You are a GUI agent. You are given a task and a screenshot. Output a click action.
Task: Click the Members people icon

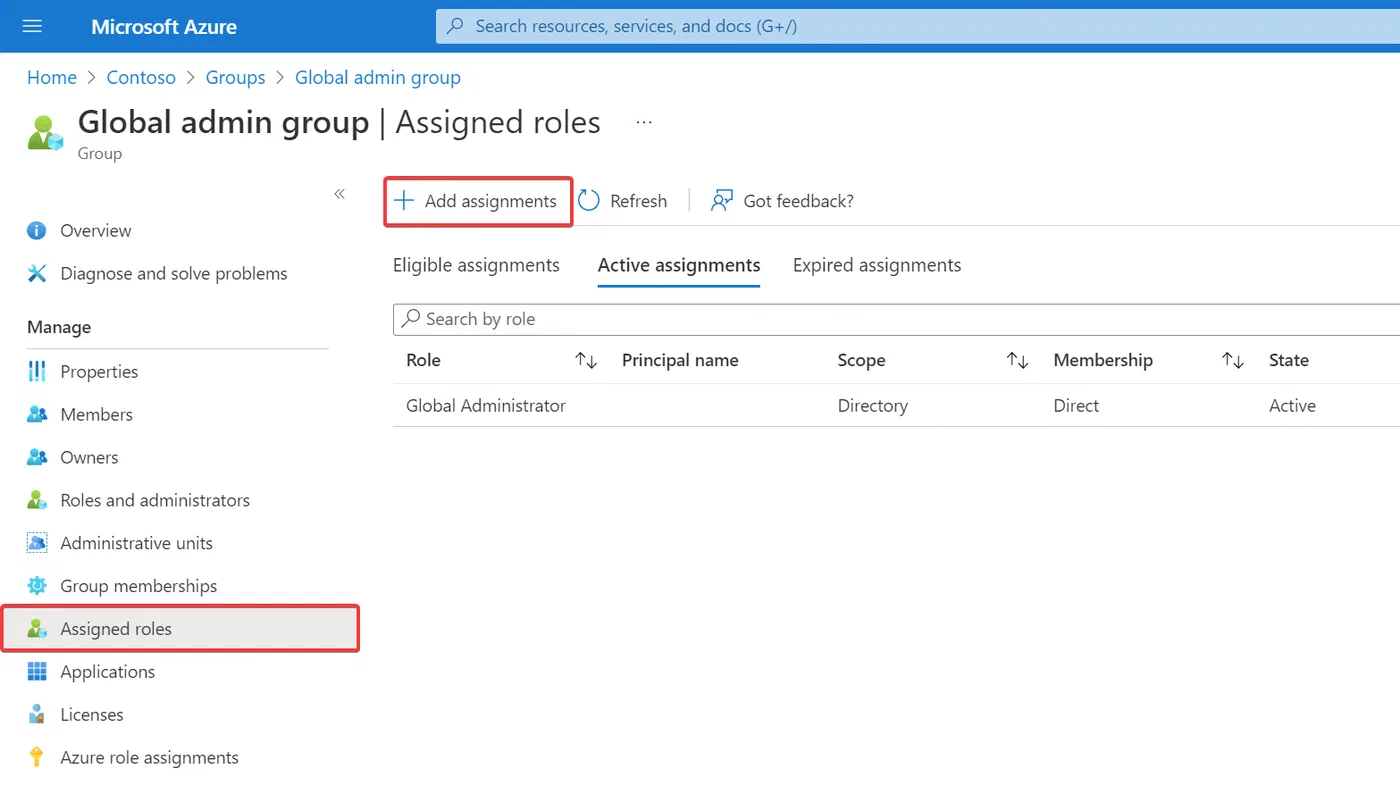37,415
